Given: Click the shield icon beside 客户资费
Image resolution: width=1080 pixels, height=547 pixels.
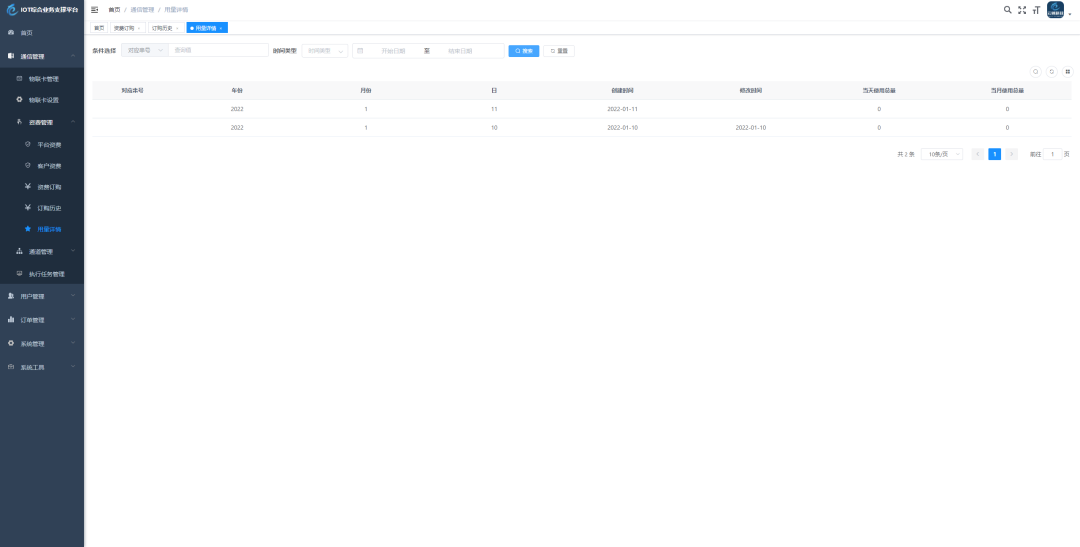Looking at the screenshot, I should 28,165.
